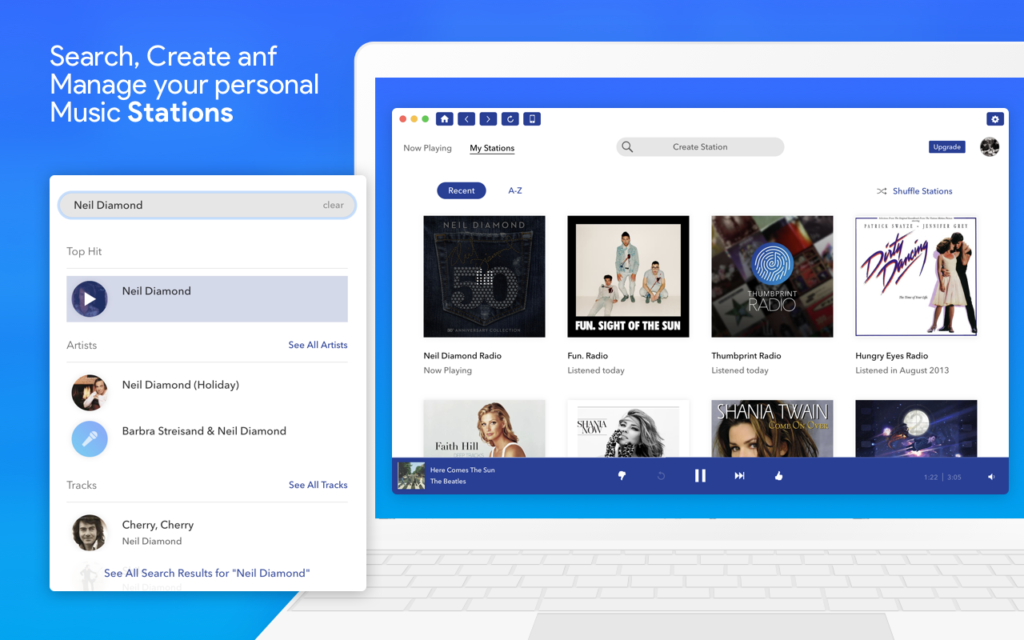Open the user profile avatar

pos(989,147)
